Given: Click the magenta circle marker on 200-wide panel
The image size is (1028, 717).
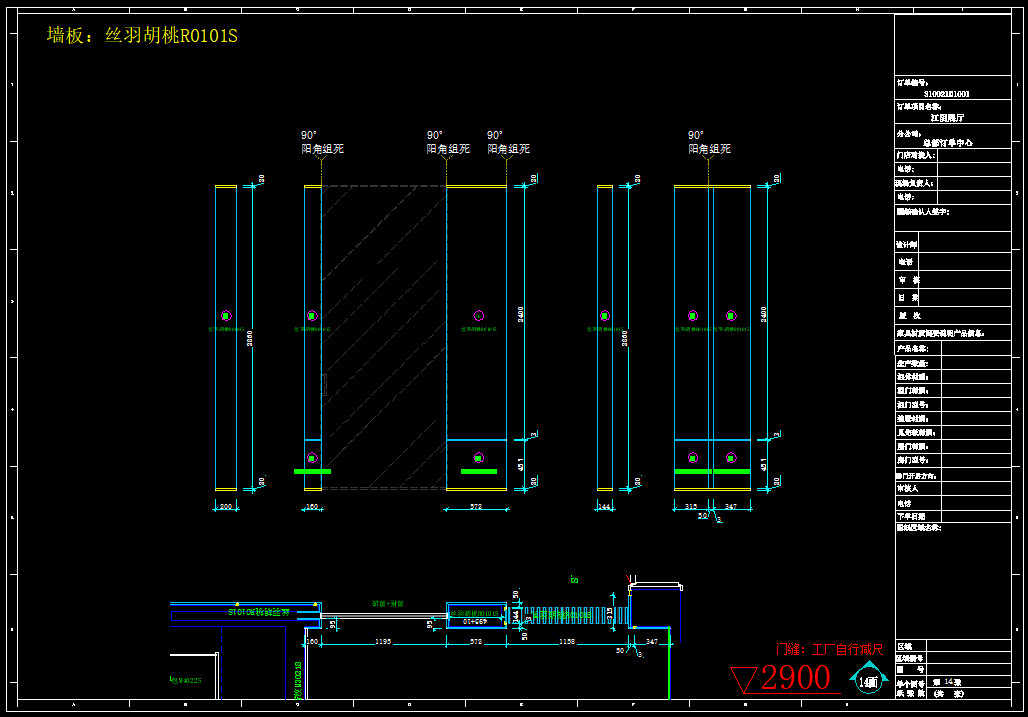Looking at the screenshot, I should coord(226,316).
